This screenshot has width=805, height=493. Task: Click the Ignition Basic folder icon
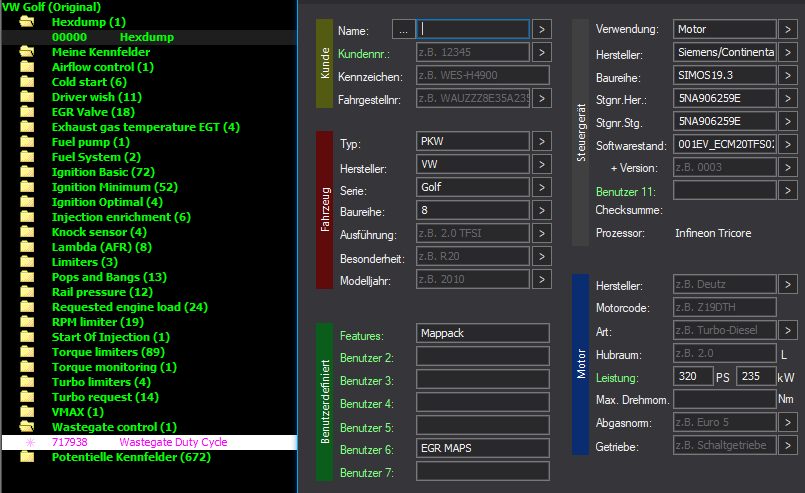[x=27, y=172]
